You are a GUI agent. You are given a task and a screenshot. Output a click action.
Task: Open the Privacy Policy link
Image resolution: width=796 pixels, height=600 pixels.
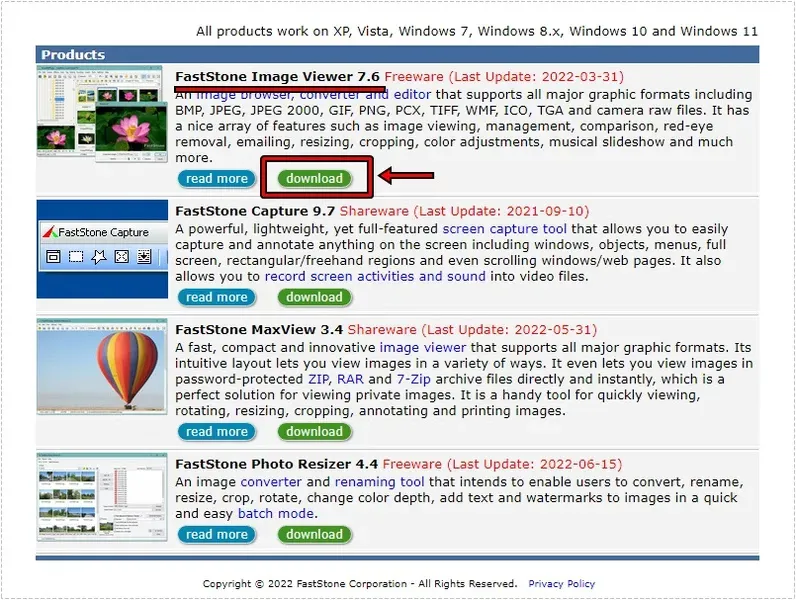click(561, 584)
